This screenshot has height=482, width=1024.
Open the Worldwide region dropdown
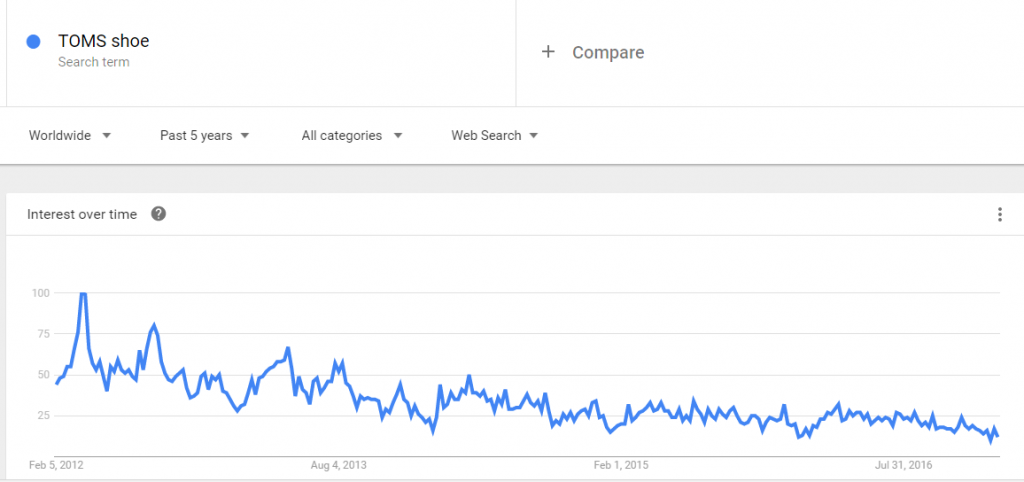[70, 135]
